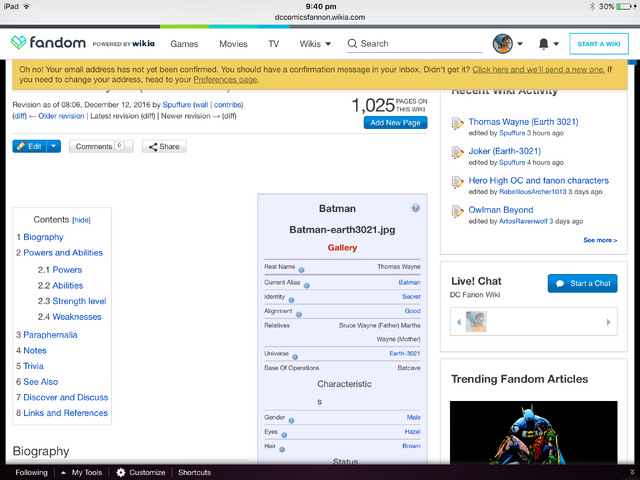Click info icon next to Gender

tap(291, 420)
